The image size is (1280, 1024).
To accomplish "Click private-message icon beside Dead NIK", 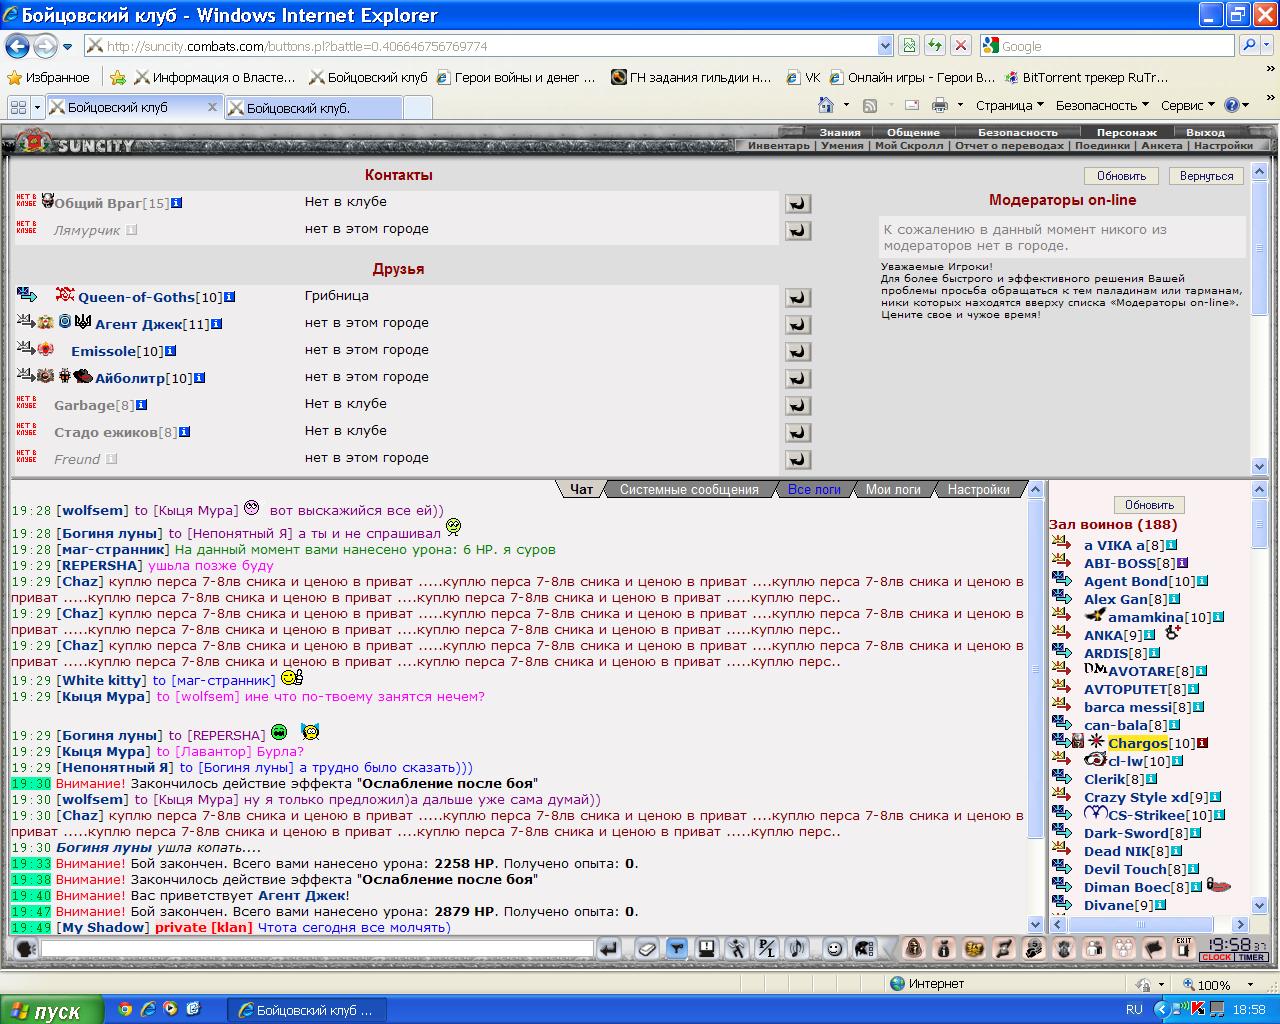I will click(x=1061, y=851).
